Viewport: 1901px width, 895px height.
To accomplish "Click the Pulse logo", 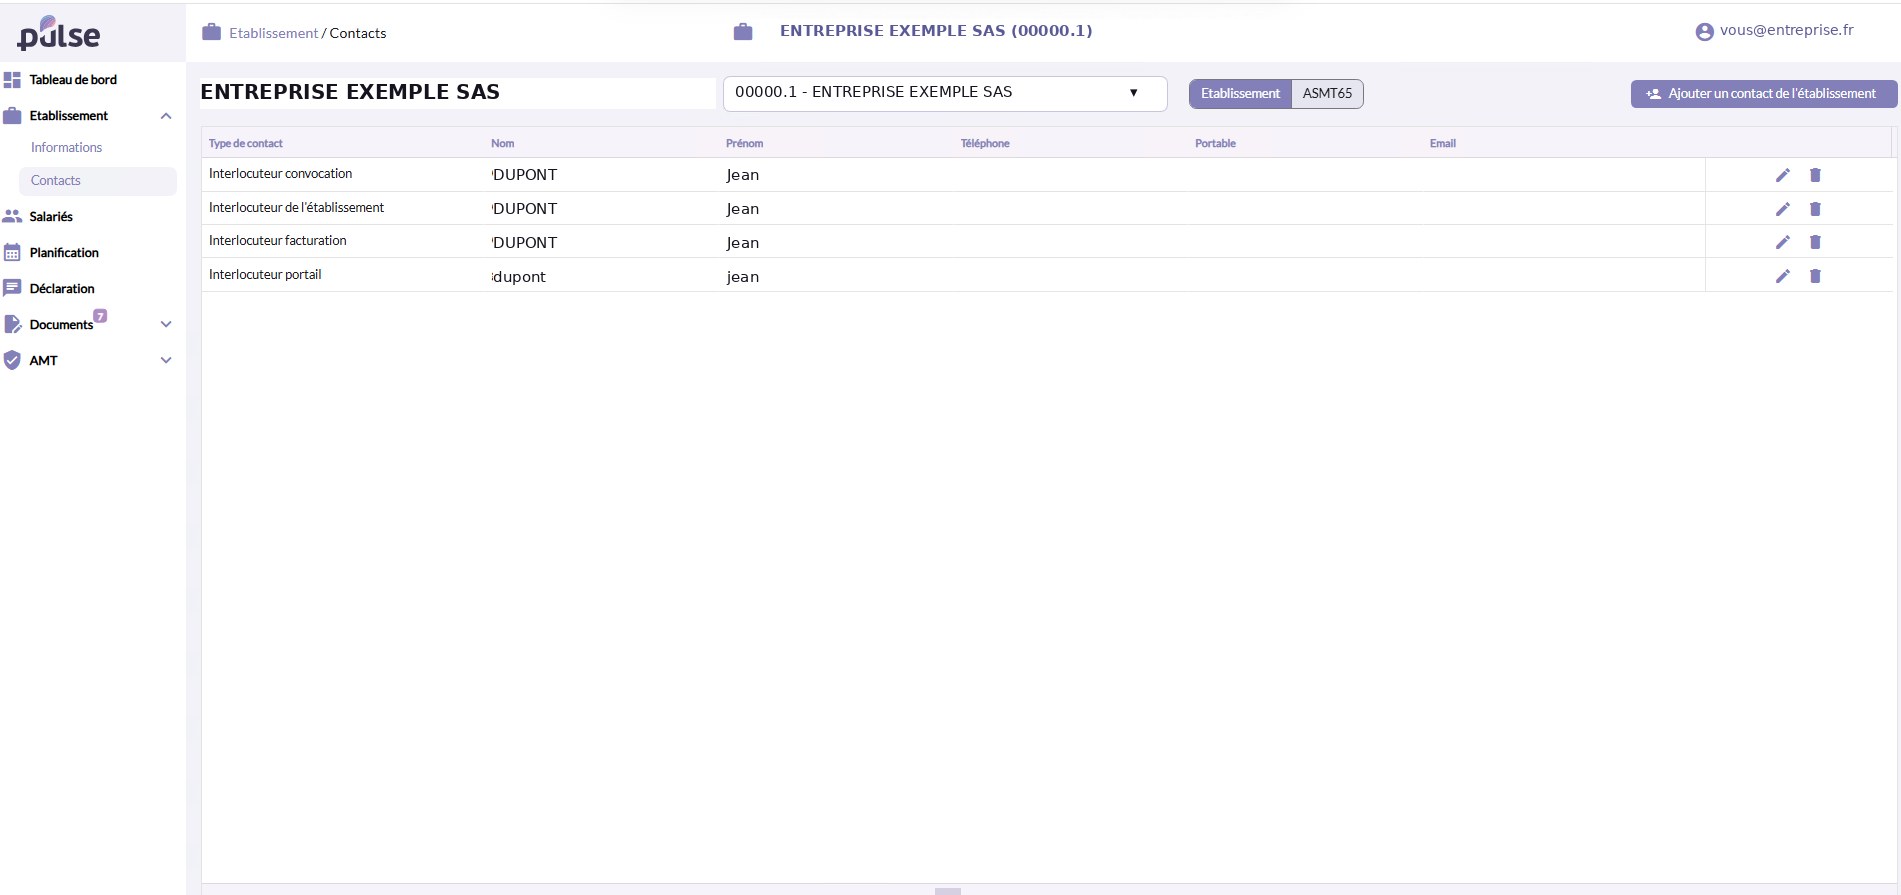I will click(59, 34).
